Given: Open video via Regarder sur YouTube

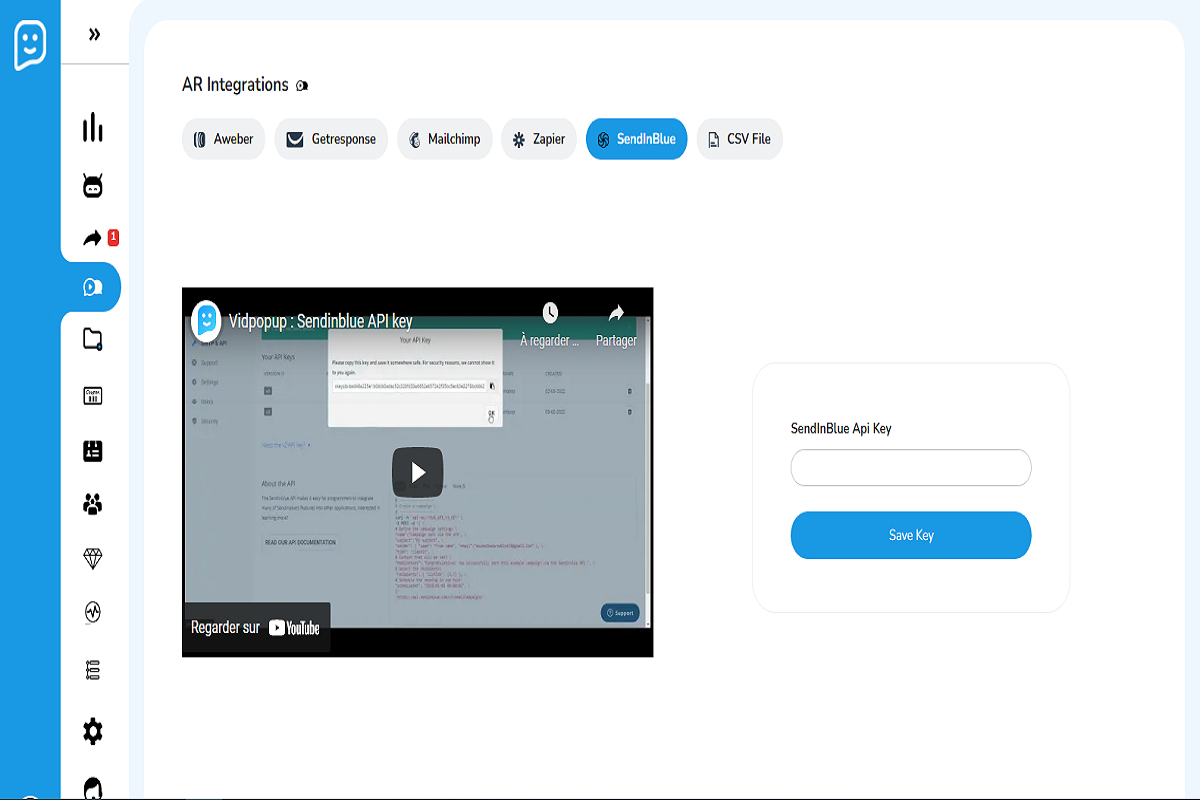Looking at the screenshot, I should click(x=256, y=628).
